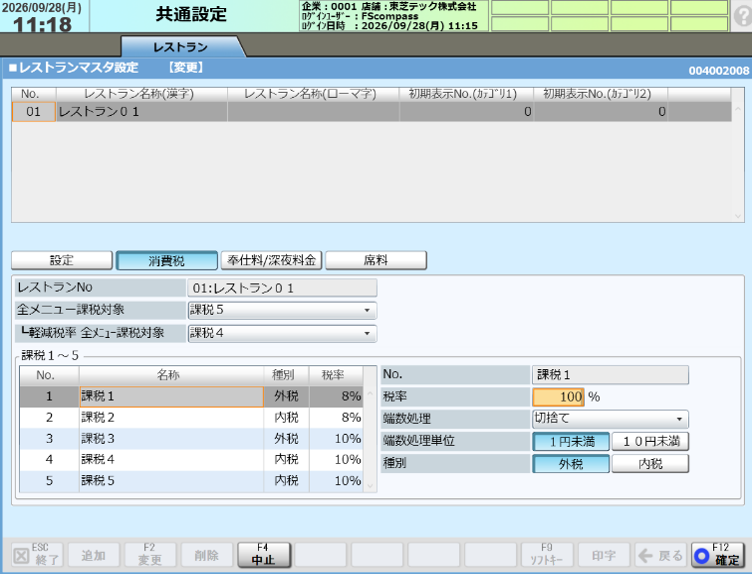The image size is (752, 574).
Task: Open the 全メニュー課税対象 dropdown
Action: click(x=282, y=310)
